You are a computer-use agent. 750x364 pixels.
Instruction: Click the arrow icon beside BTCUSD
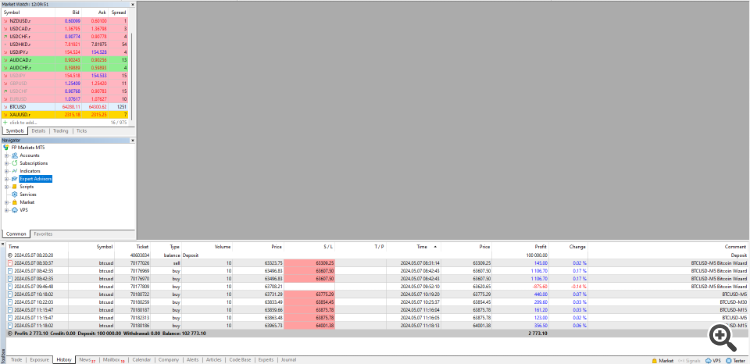6,107
